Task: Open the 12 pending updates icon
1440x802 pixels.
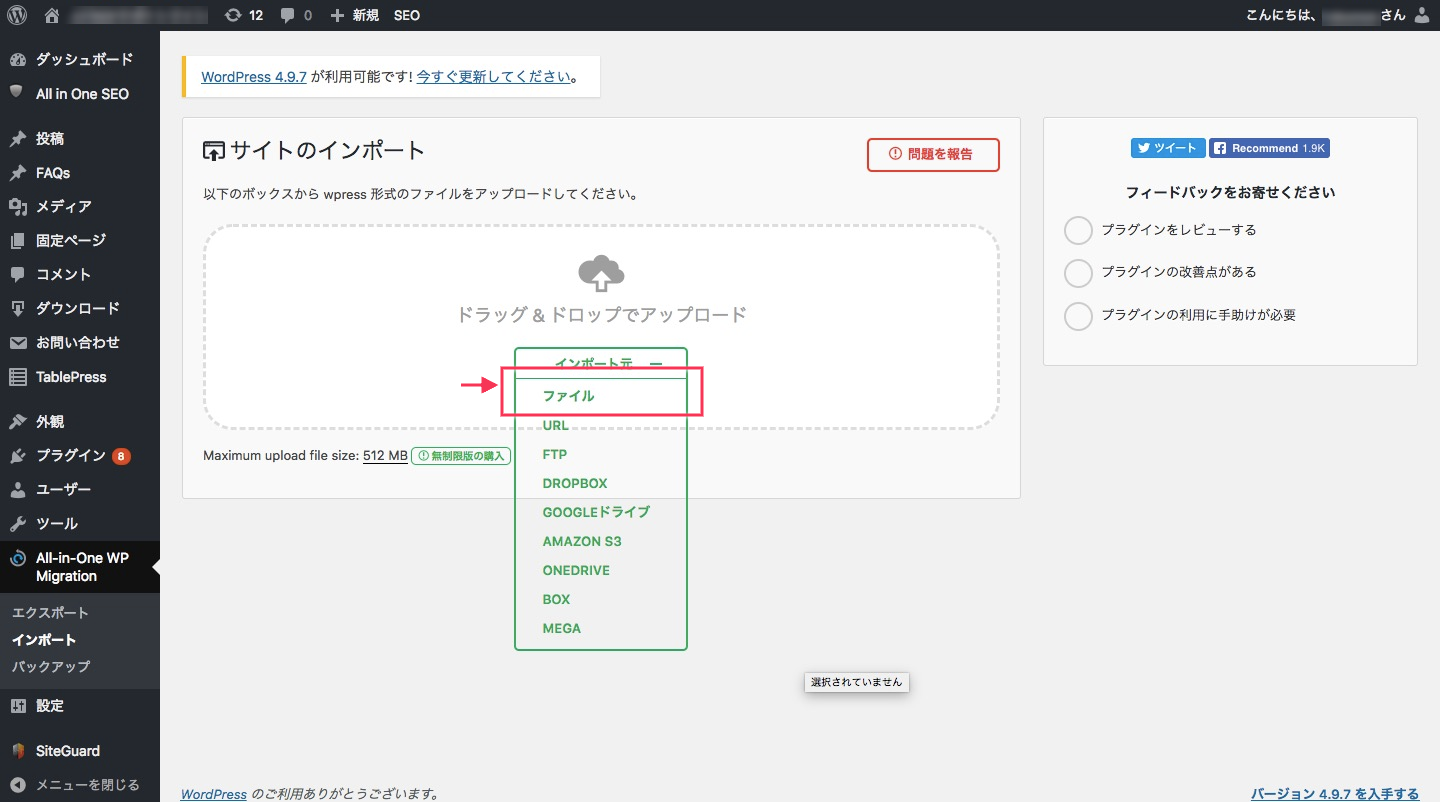Action: tap(244, 15)
